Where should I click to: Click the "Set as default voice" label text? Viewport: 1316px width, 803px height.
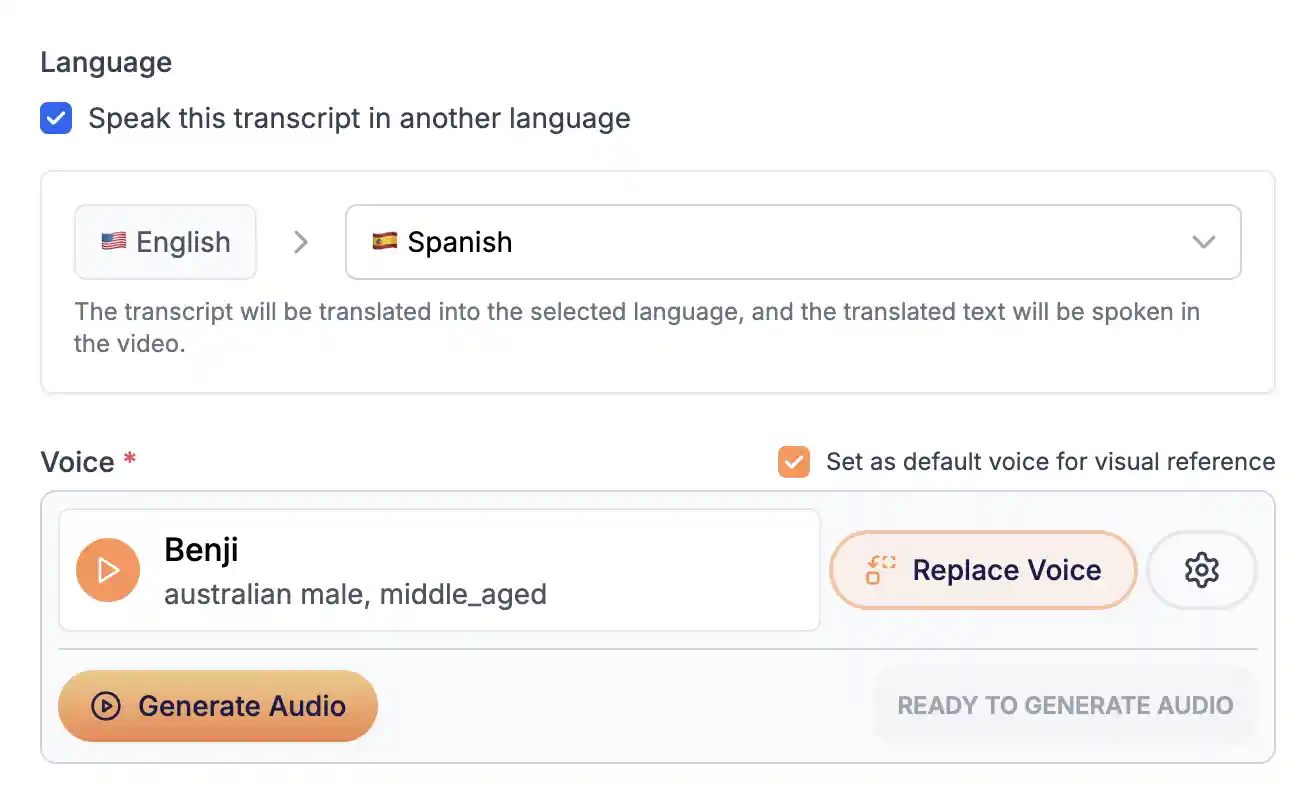(x=1050, y=462)
